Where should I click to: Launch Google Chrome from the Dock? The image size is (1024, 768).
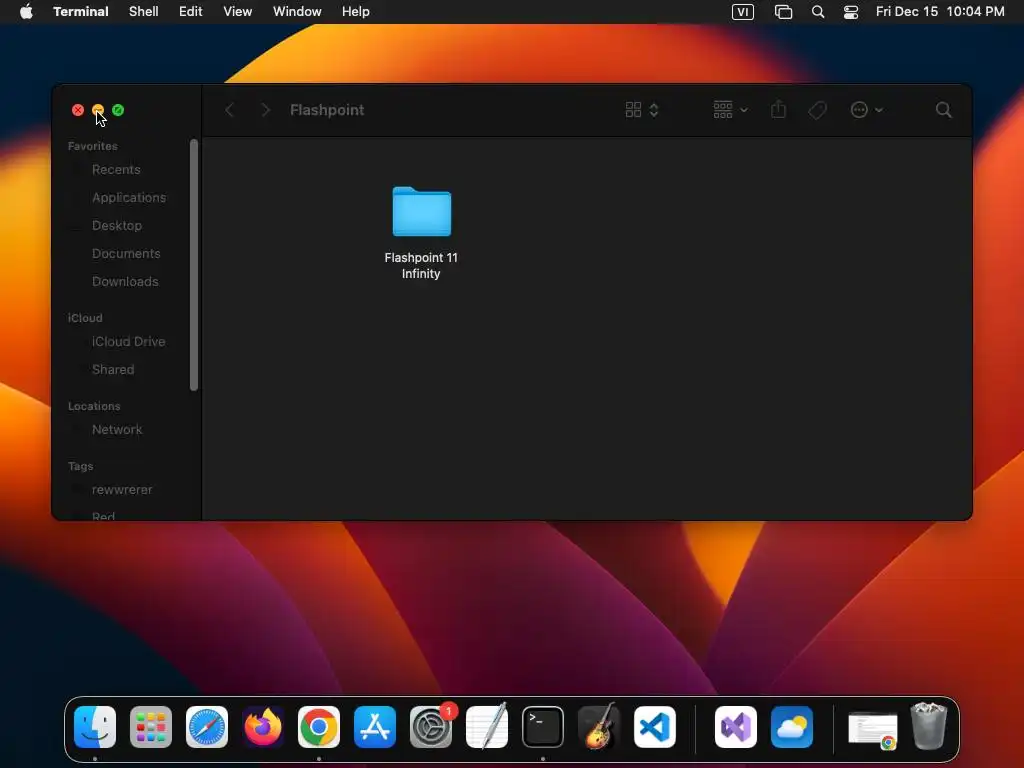(319, 727)
